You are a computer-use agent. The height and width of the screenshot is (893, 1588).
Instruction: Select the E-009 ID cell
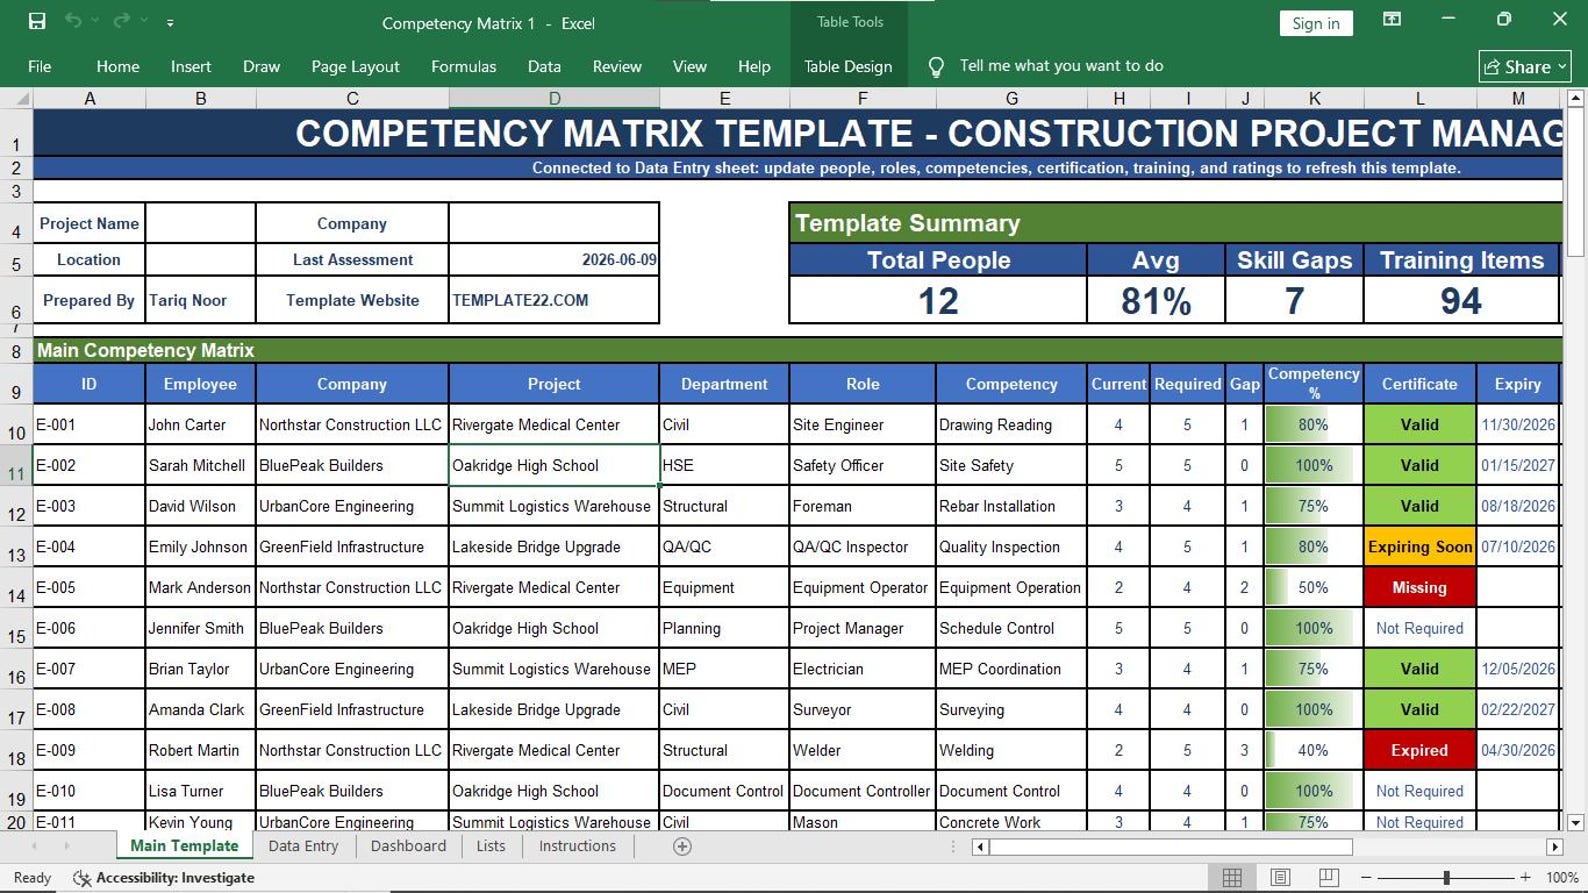point(89,750)
